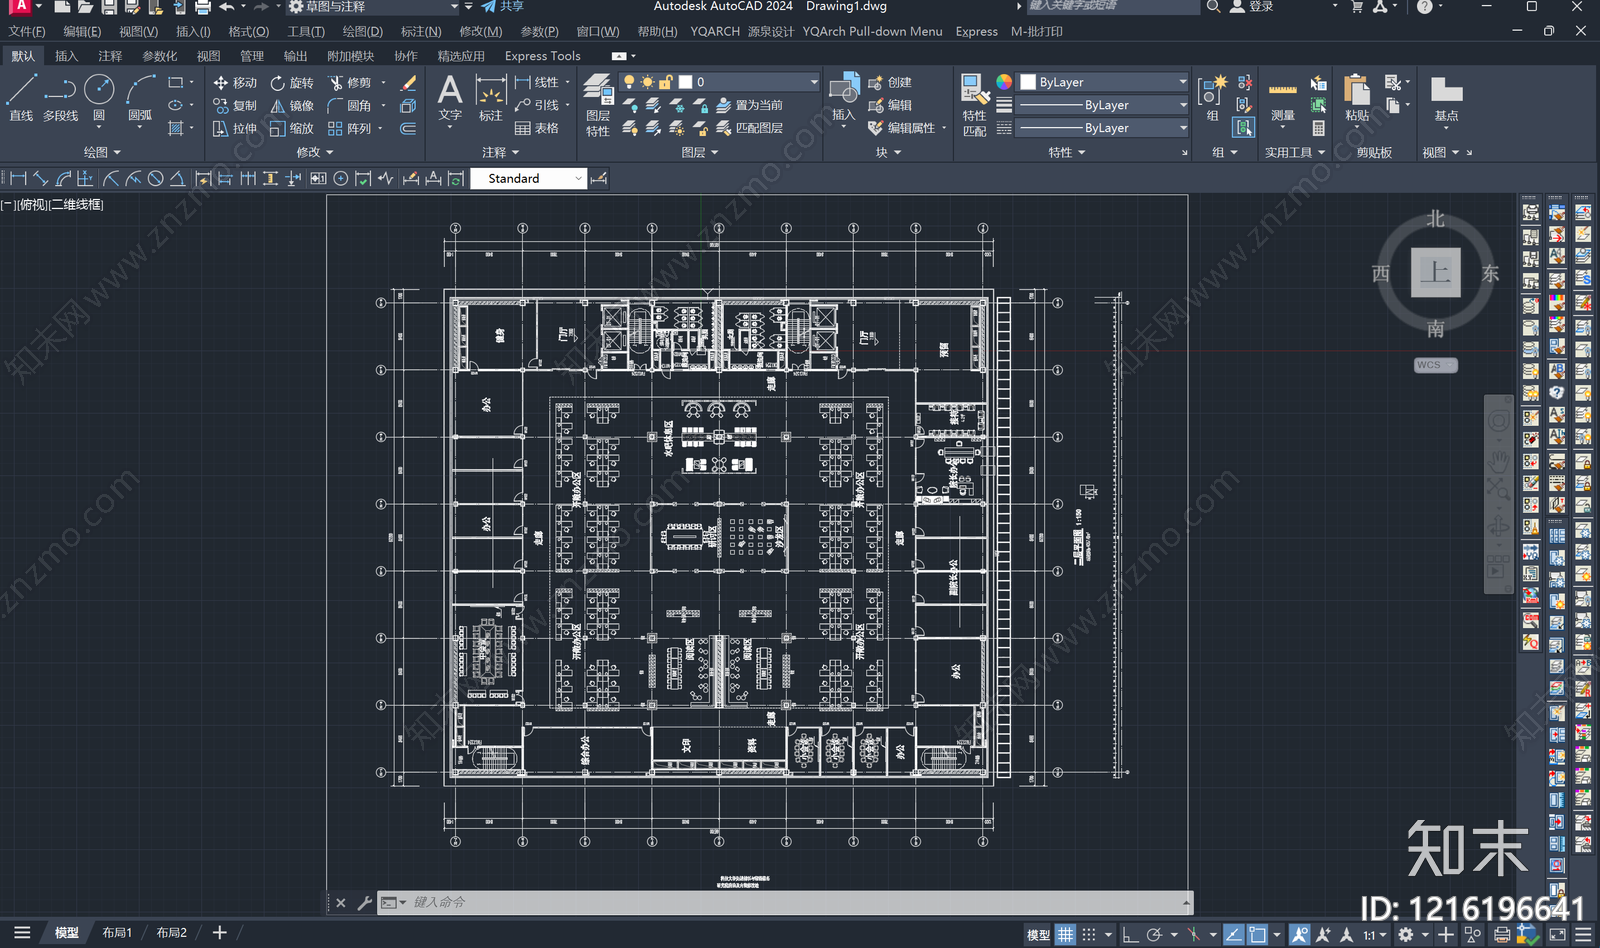1600x948 pixels.
Task: Click the WCS coordinate system button
Action: (1435, 365)
